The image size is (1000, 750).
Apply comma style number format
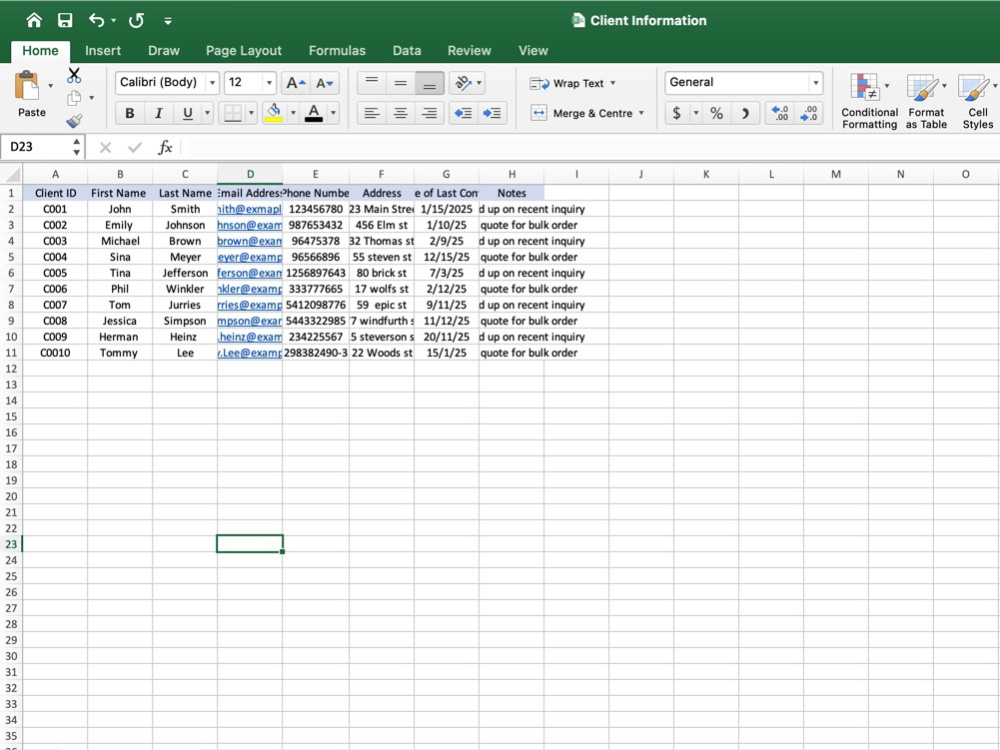(745, 114)
